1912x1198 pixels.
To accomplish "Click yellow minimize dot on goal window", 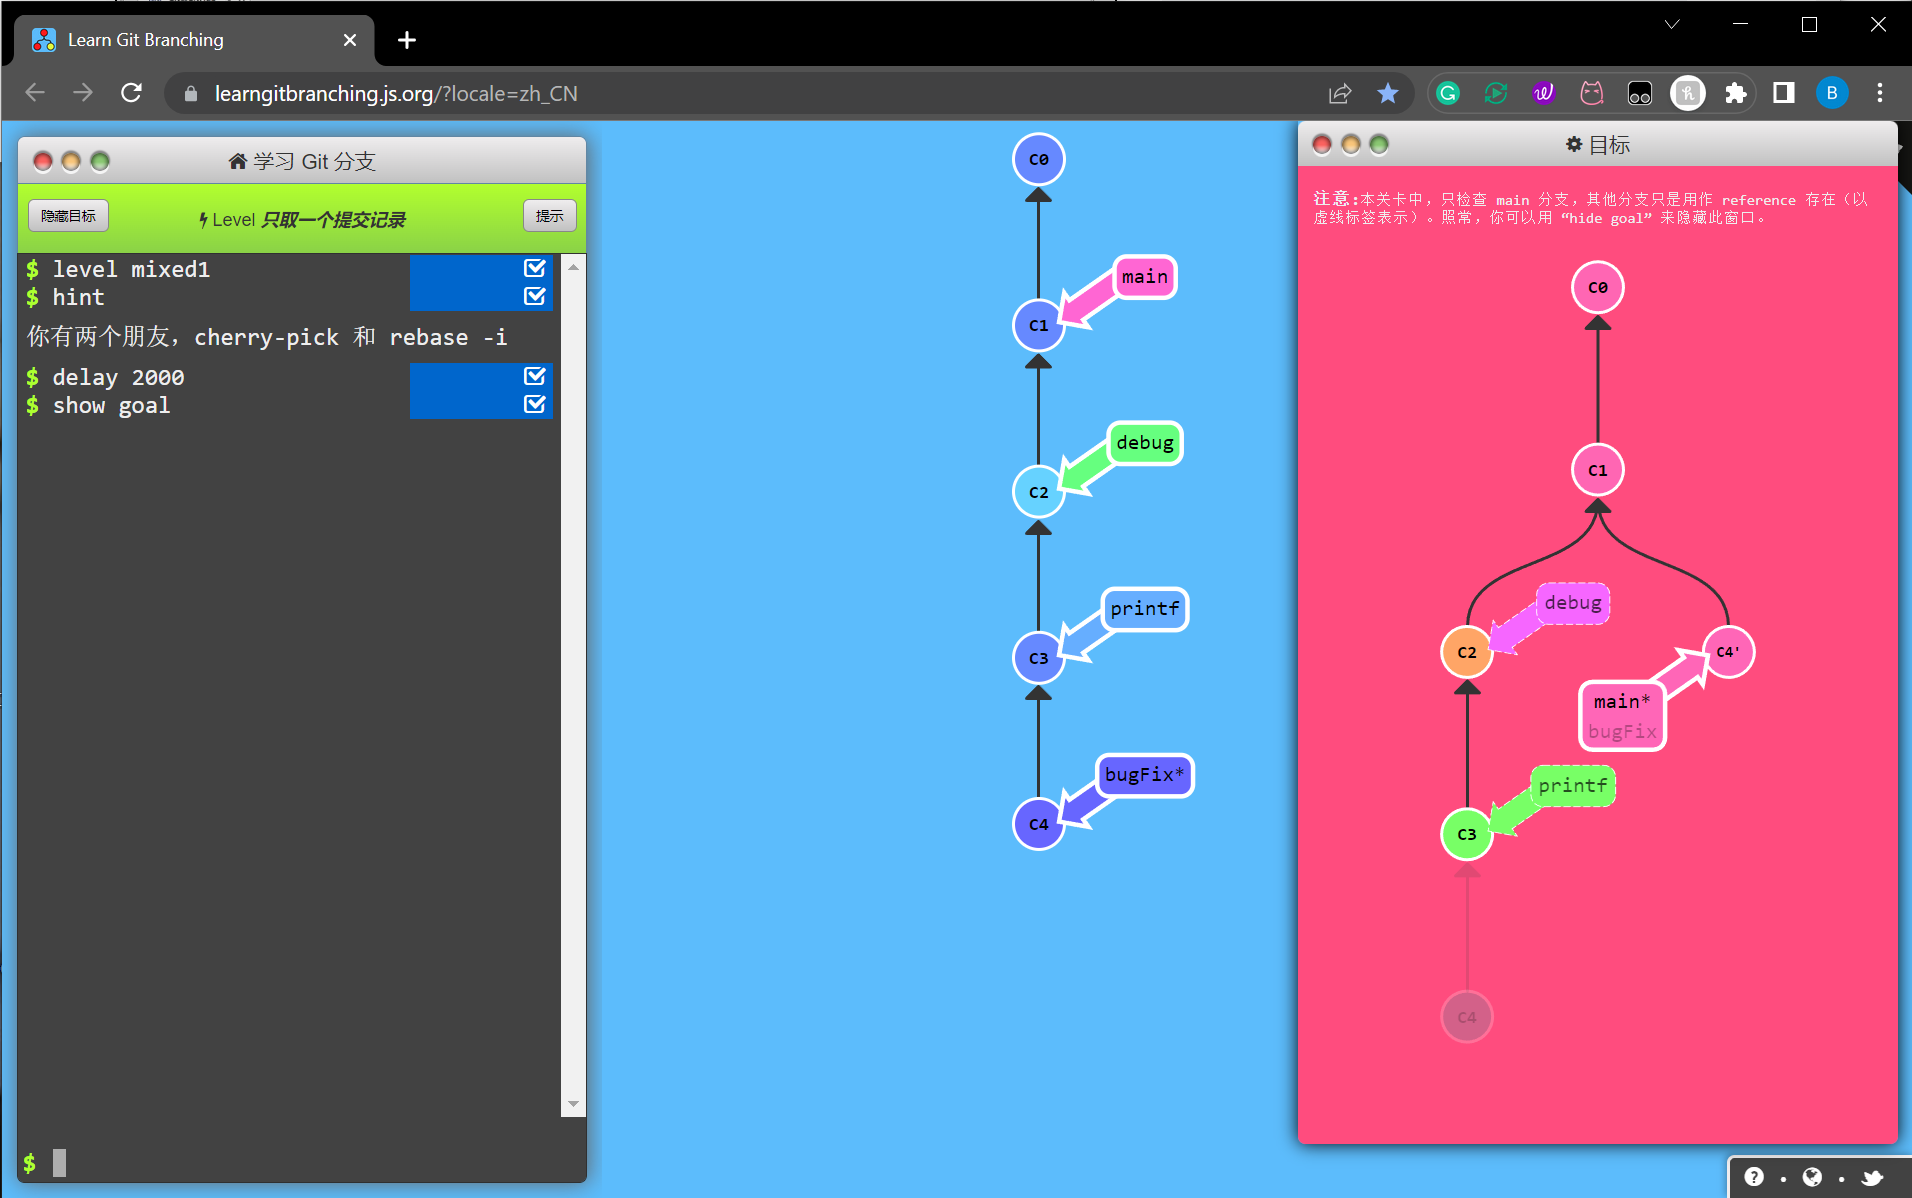I will (1351, 145).
